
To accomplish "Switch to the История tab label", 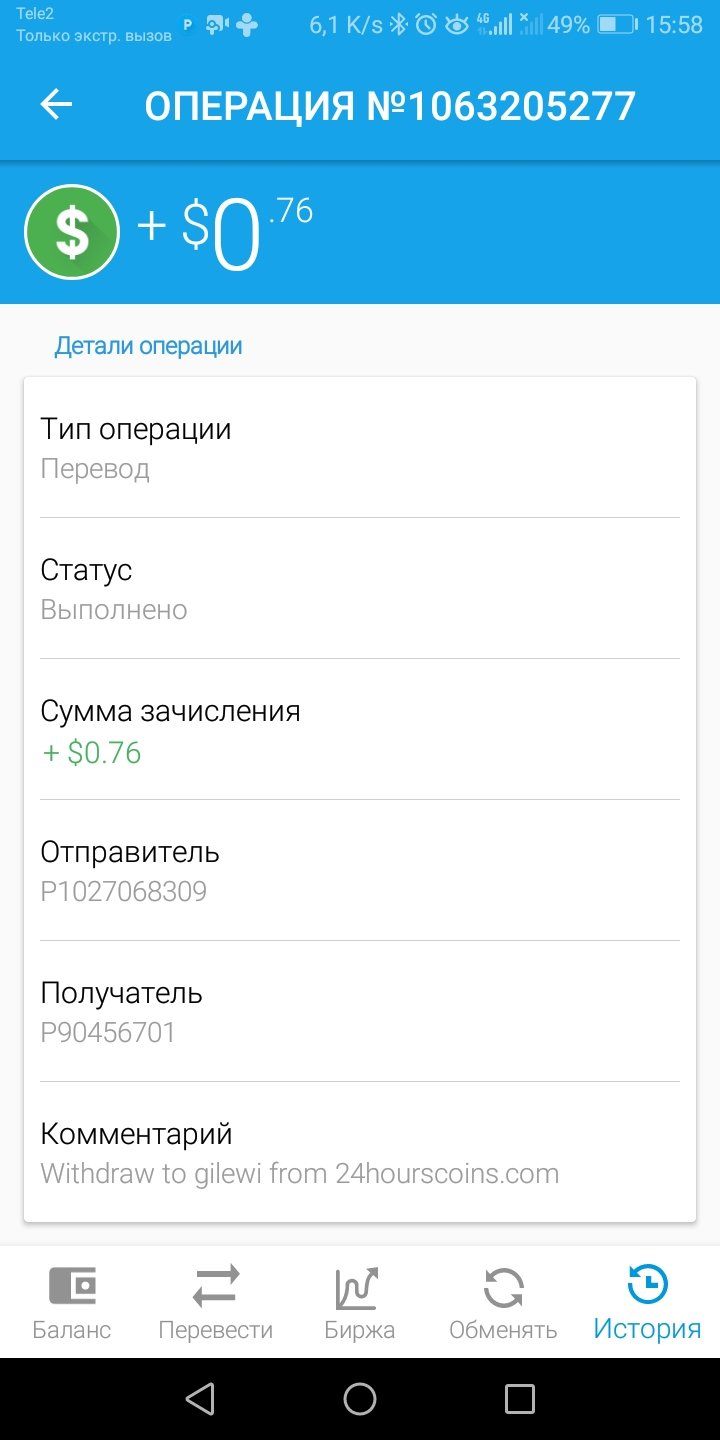I will tap(647, 1329).
